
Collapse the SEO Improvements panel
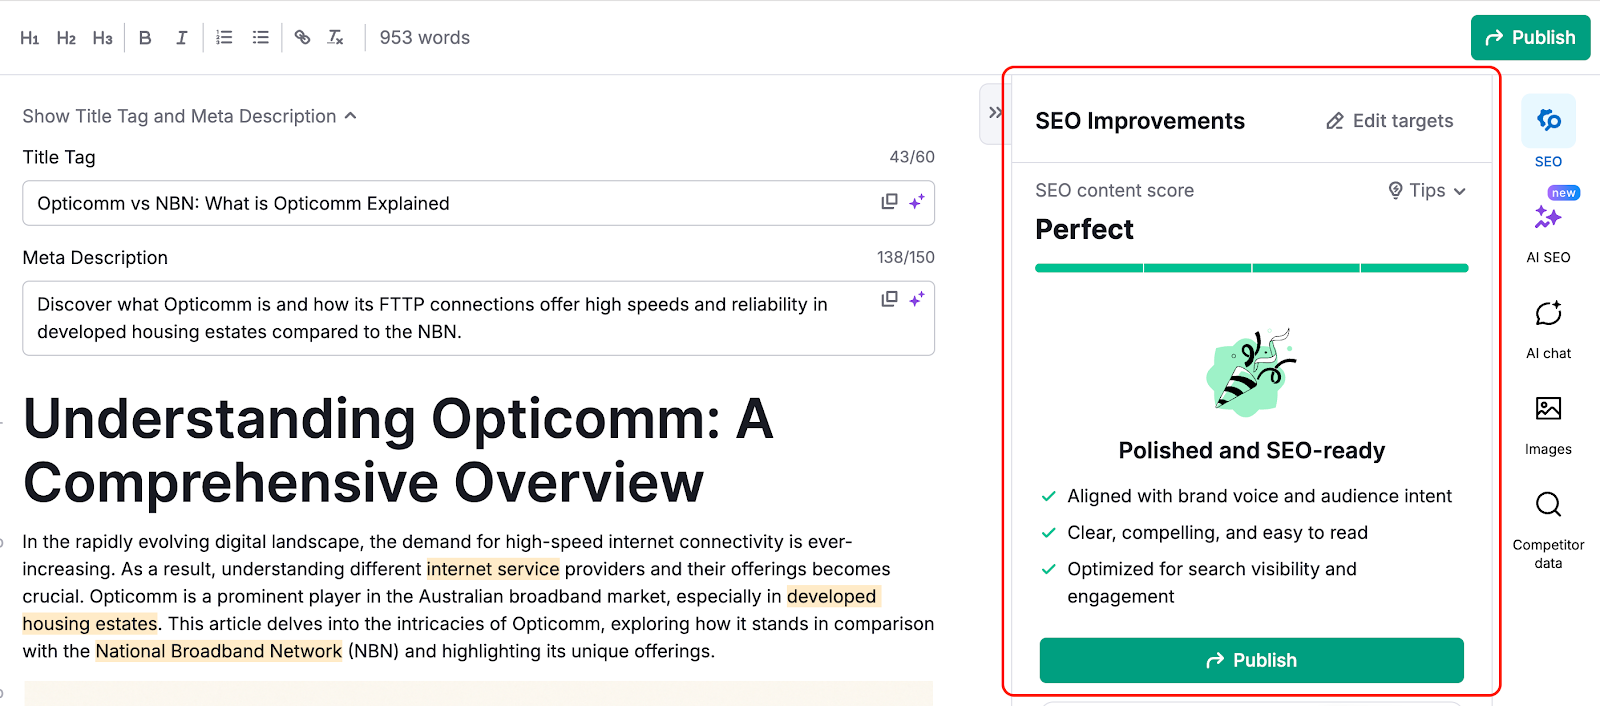994,114
